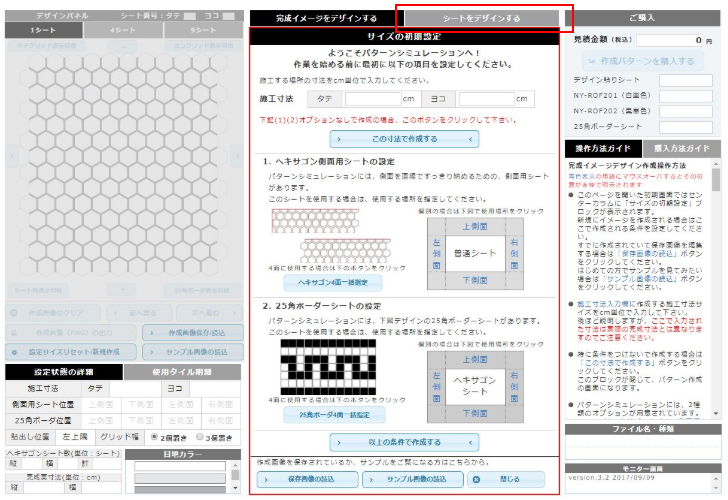Focus the 施工寸法 ヨコ cm input field
The height and width of the screenshot is (500, 728).
click(487, 99)
